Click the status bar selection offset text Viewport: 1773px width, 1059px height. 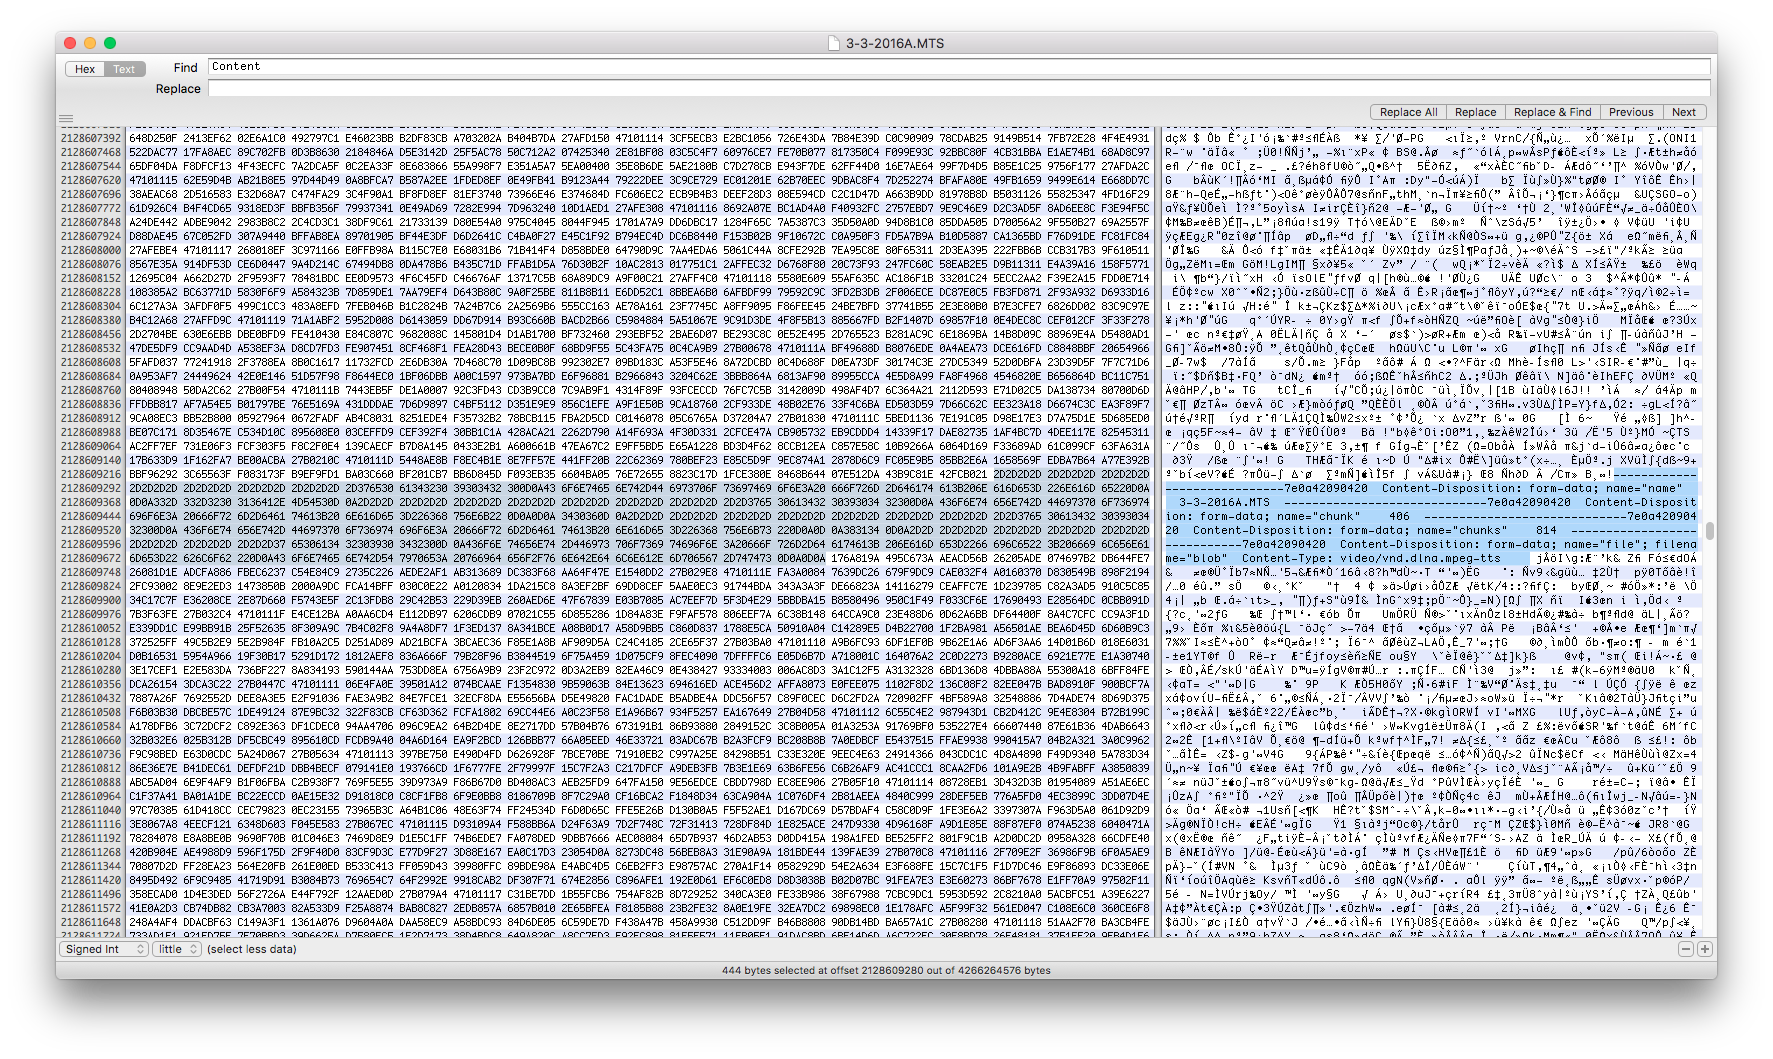pos(886,970)
